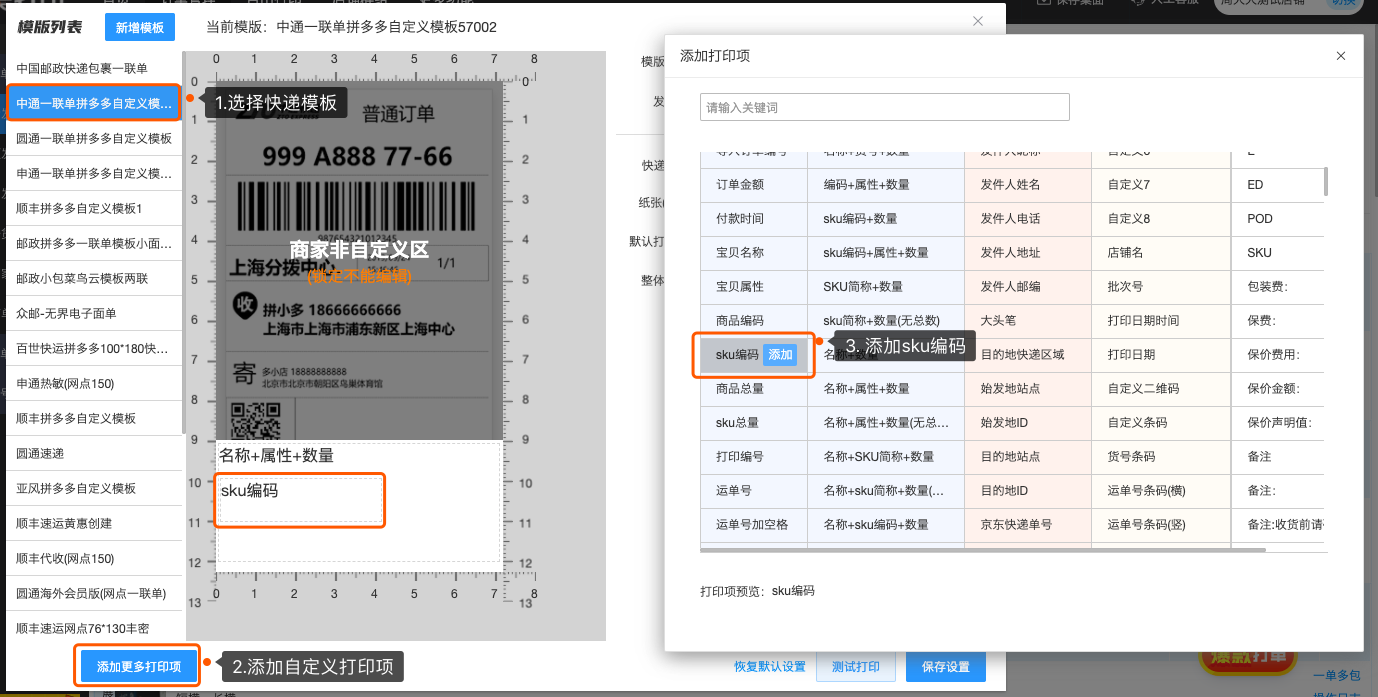Open the 申通热敏(网点150) template
Screen dimensions: 1378x697
point(66,384)
